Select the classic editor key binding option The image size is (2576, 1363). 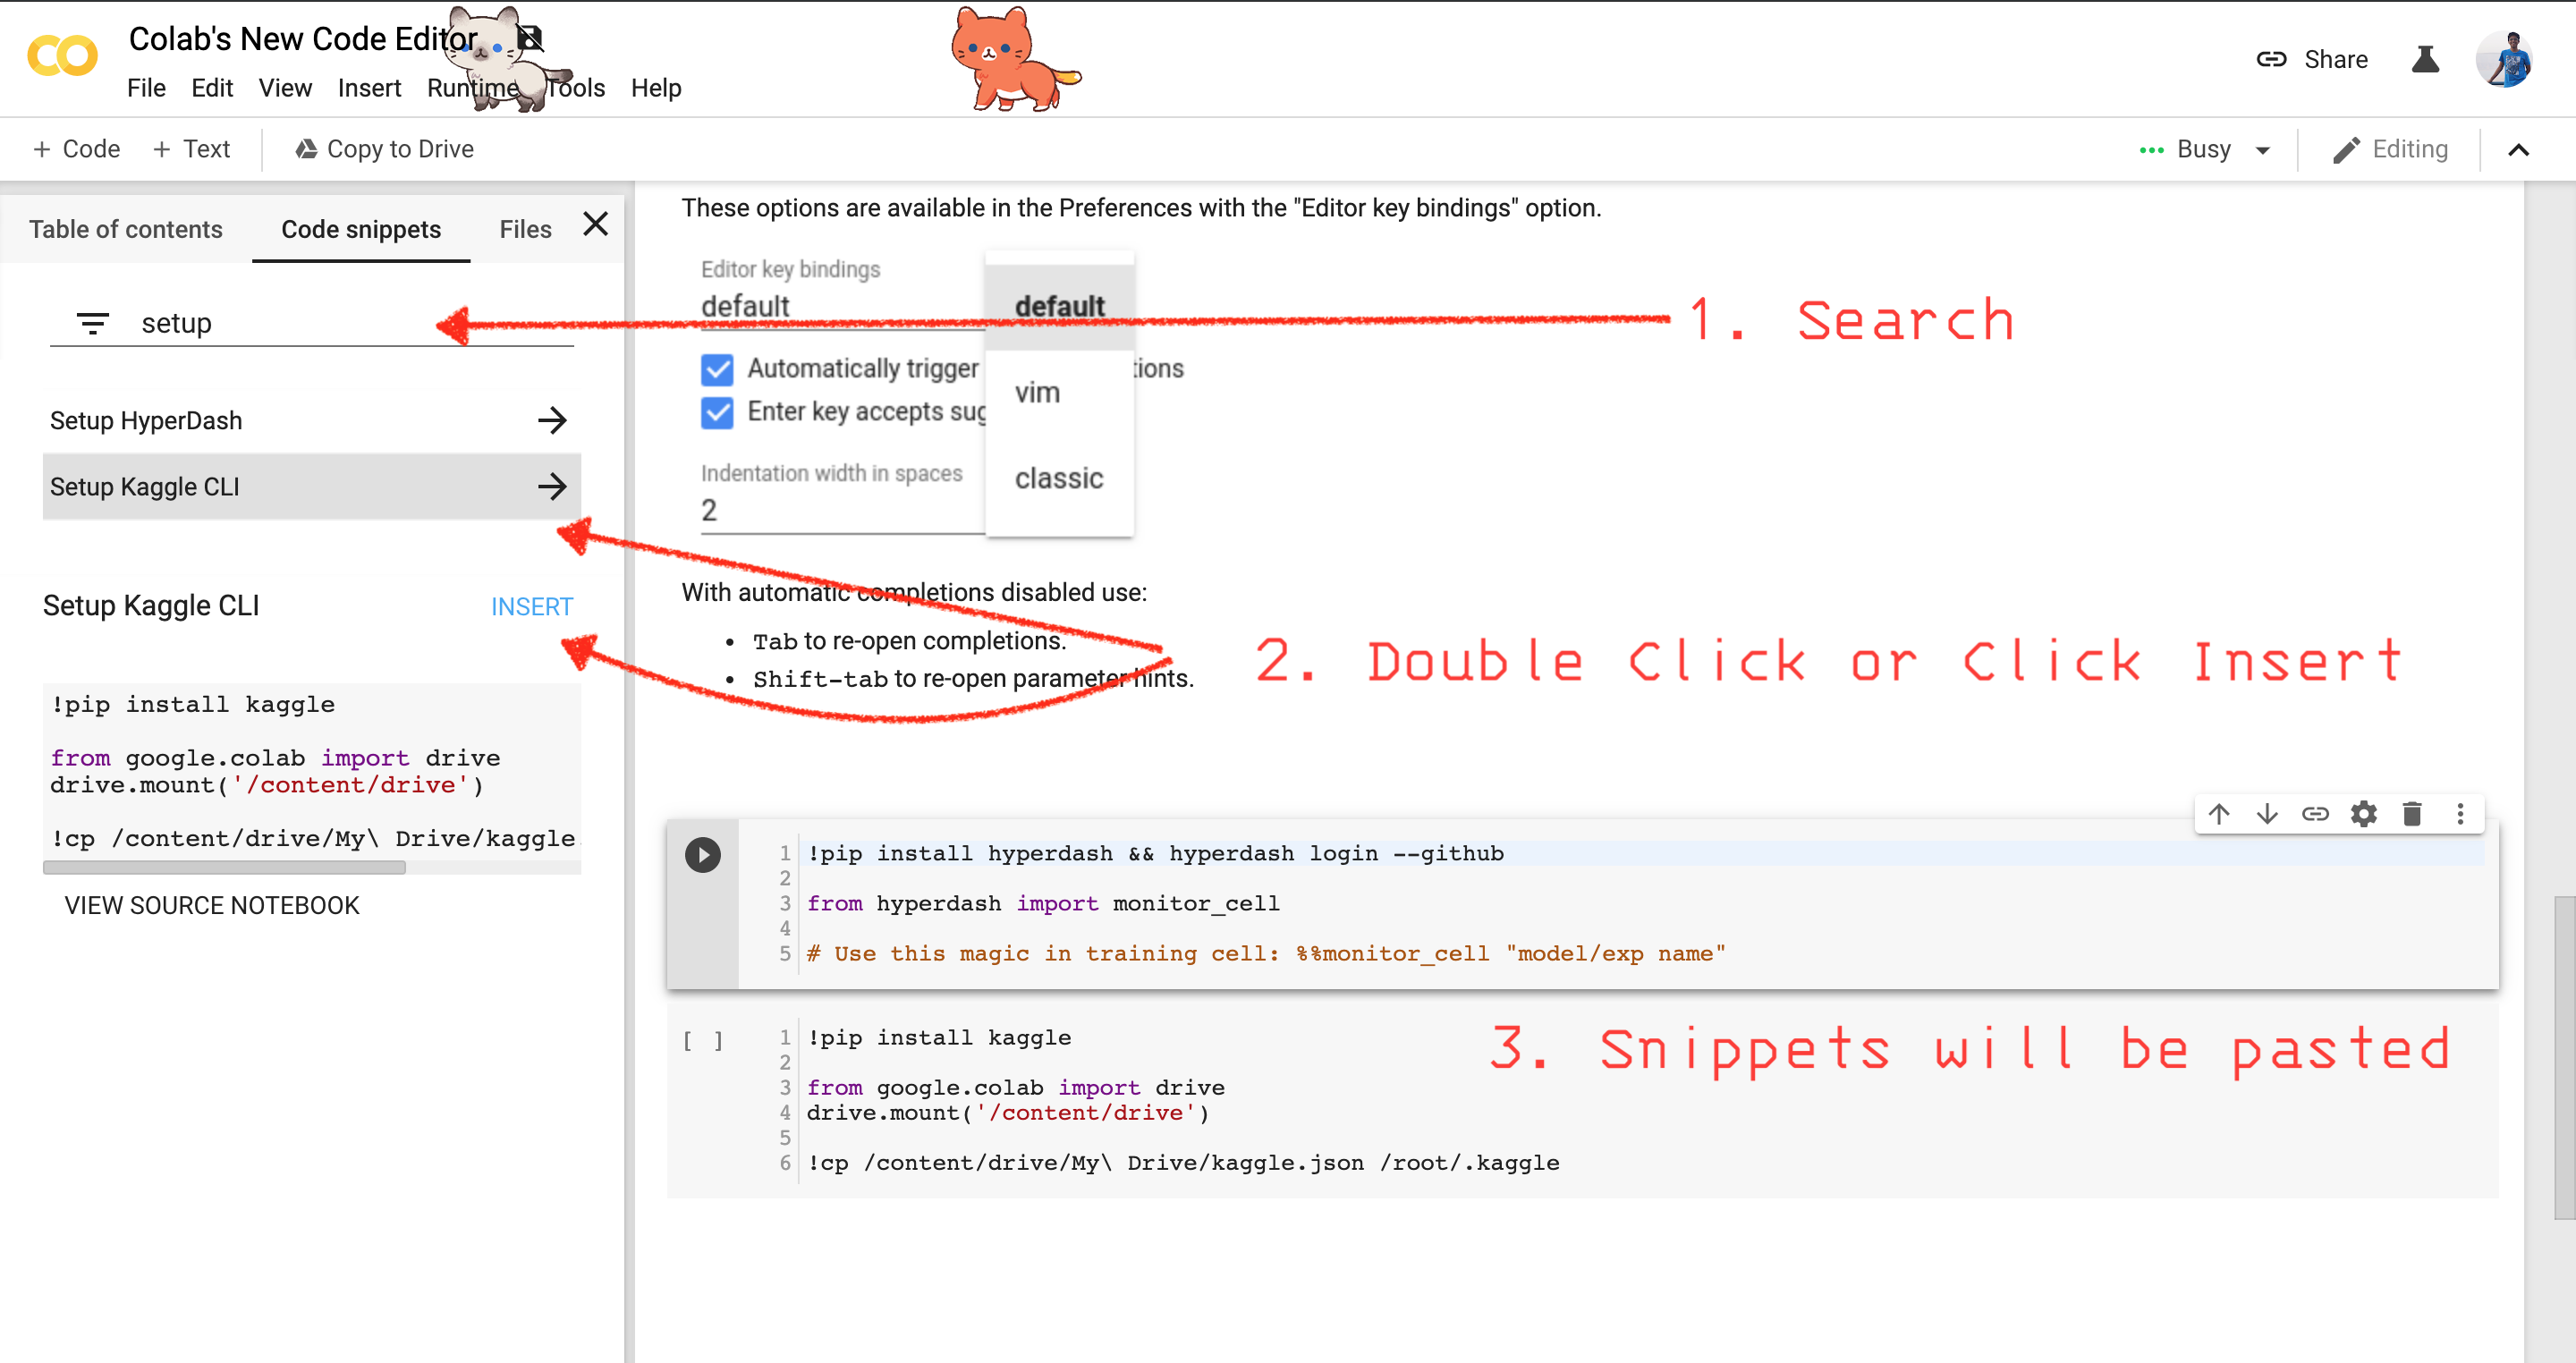[x=1058, y=478]
